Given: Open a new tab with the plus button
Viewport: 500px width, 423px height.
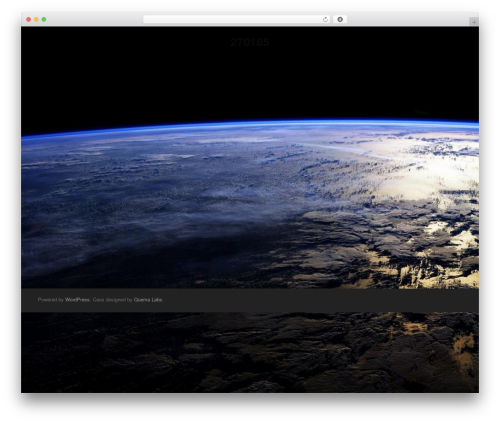Looking at the screenshot, I should click(x=474, y=22).
